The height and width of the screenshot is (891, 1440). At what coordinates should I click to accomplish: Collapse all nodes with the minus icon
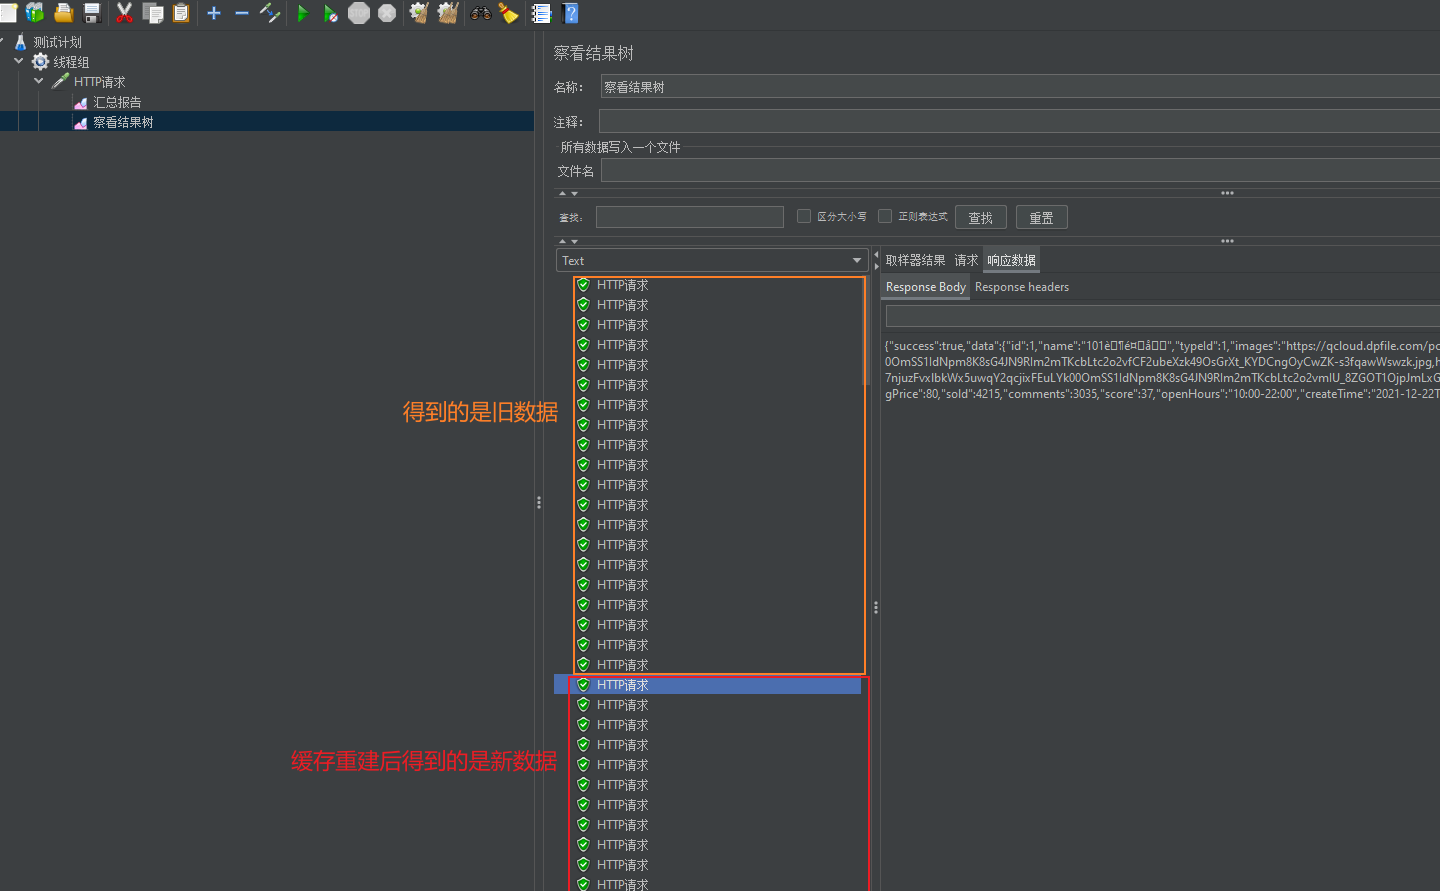242,13
